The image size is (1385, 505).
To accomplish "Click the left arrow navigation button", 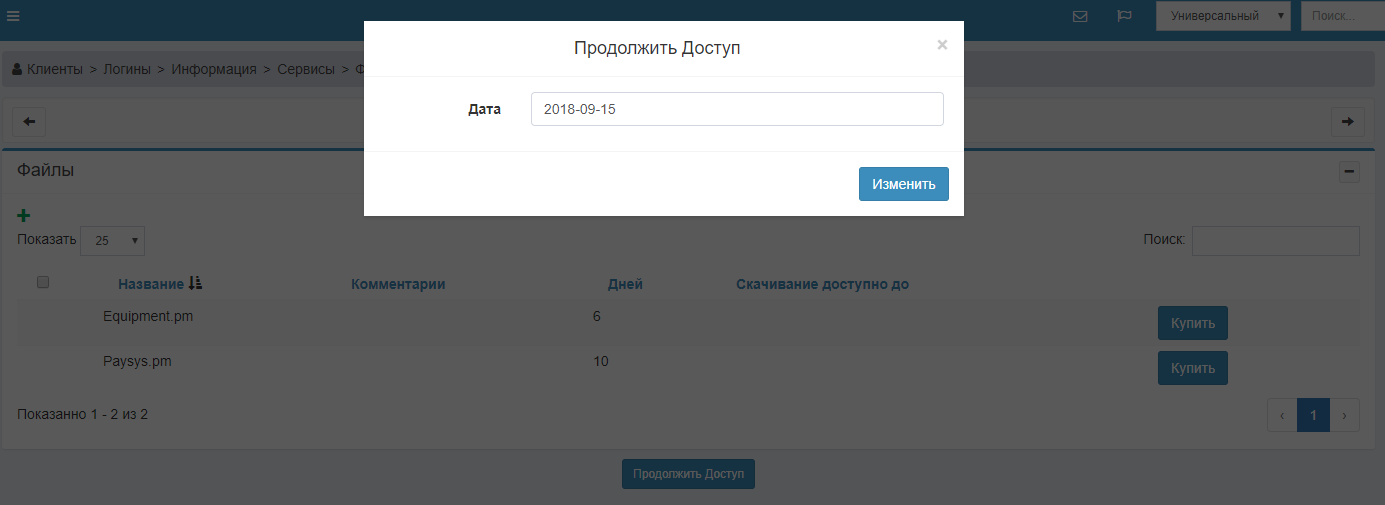I will (x=29, y=121).
